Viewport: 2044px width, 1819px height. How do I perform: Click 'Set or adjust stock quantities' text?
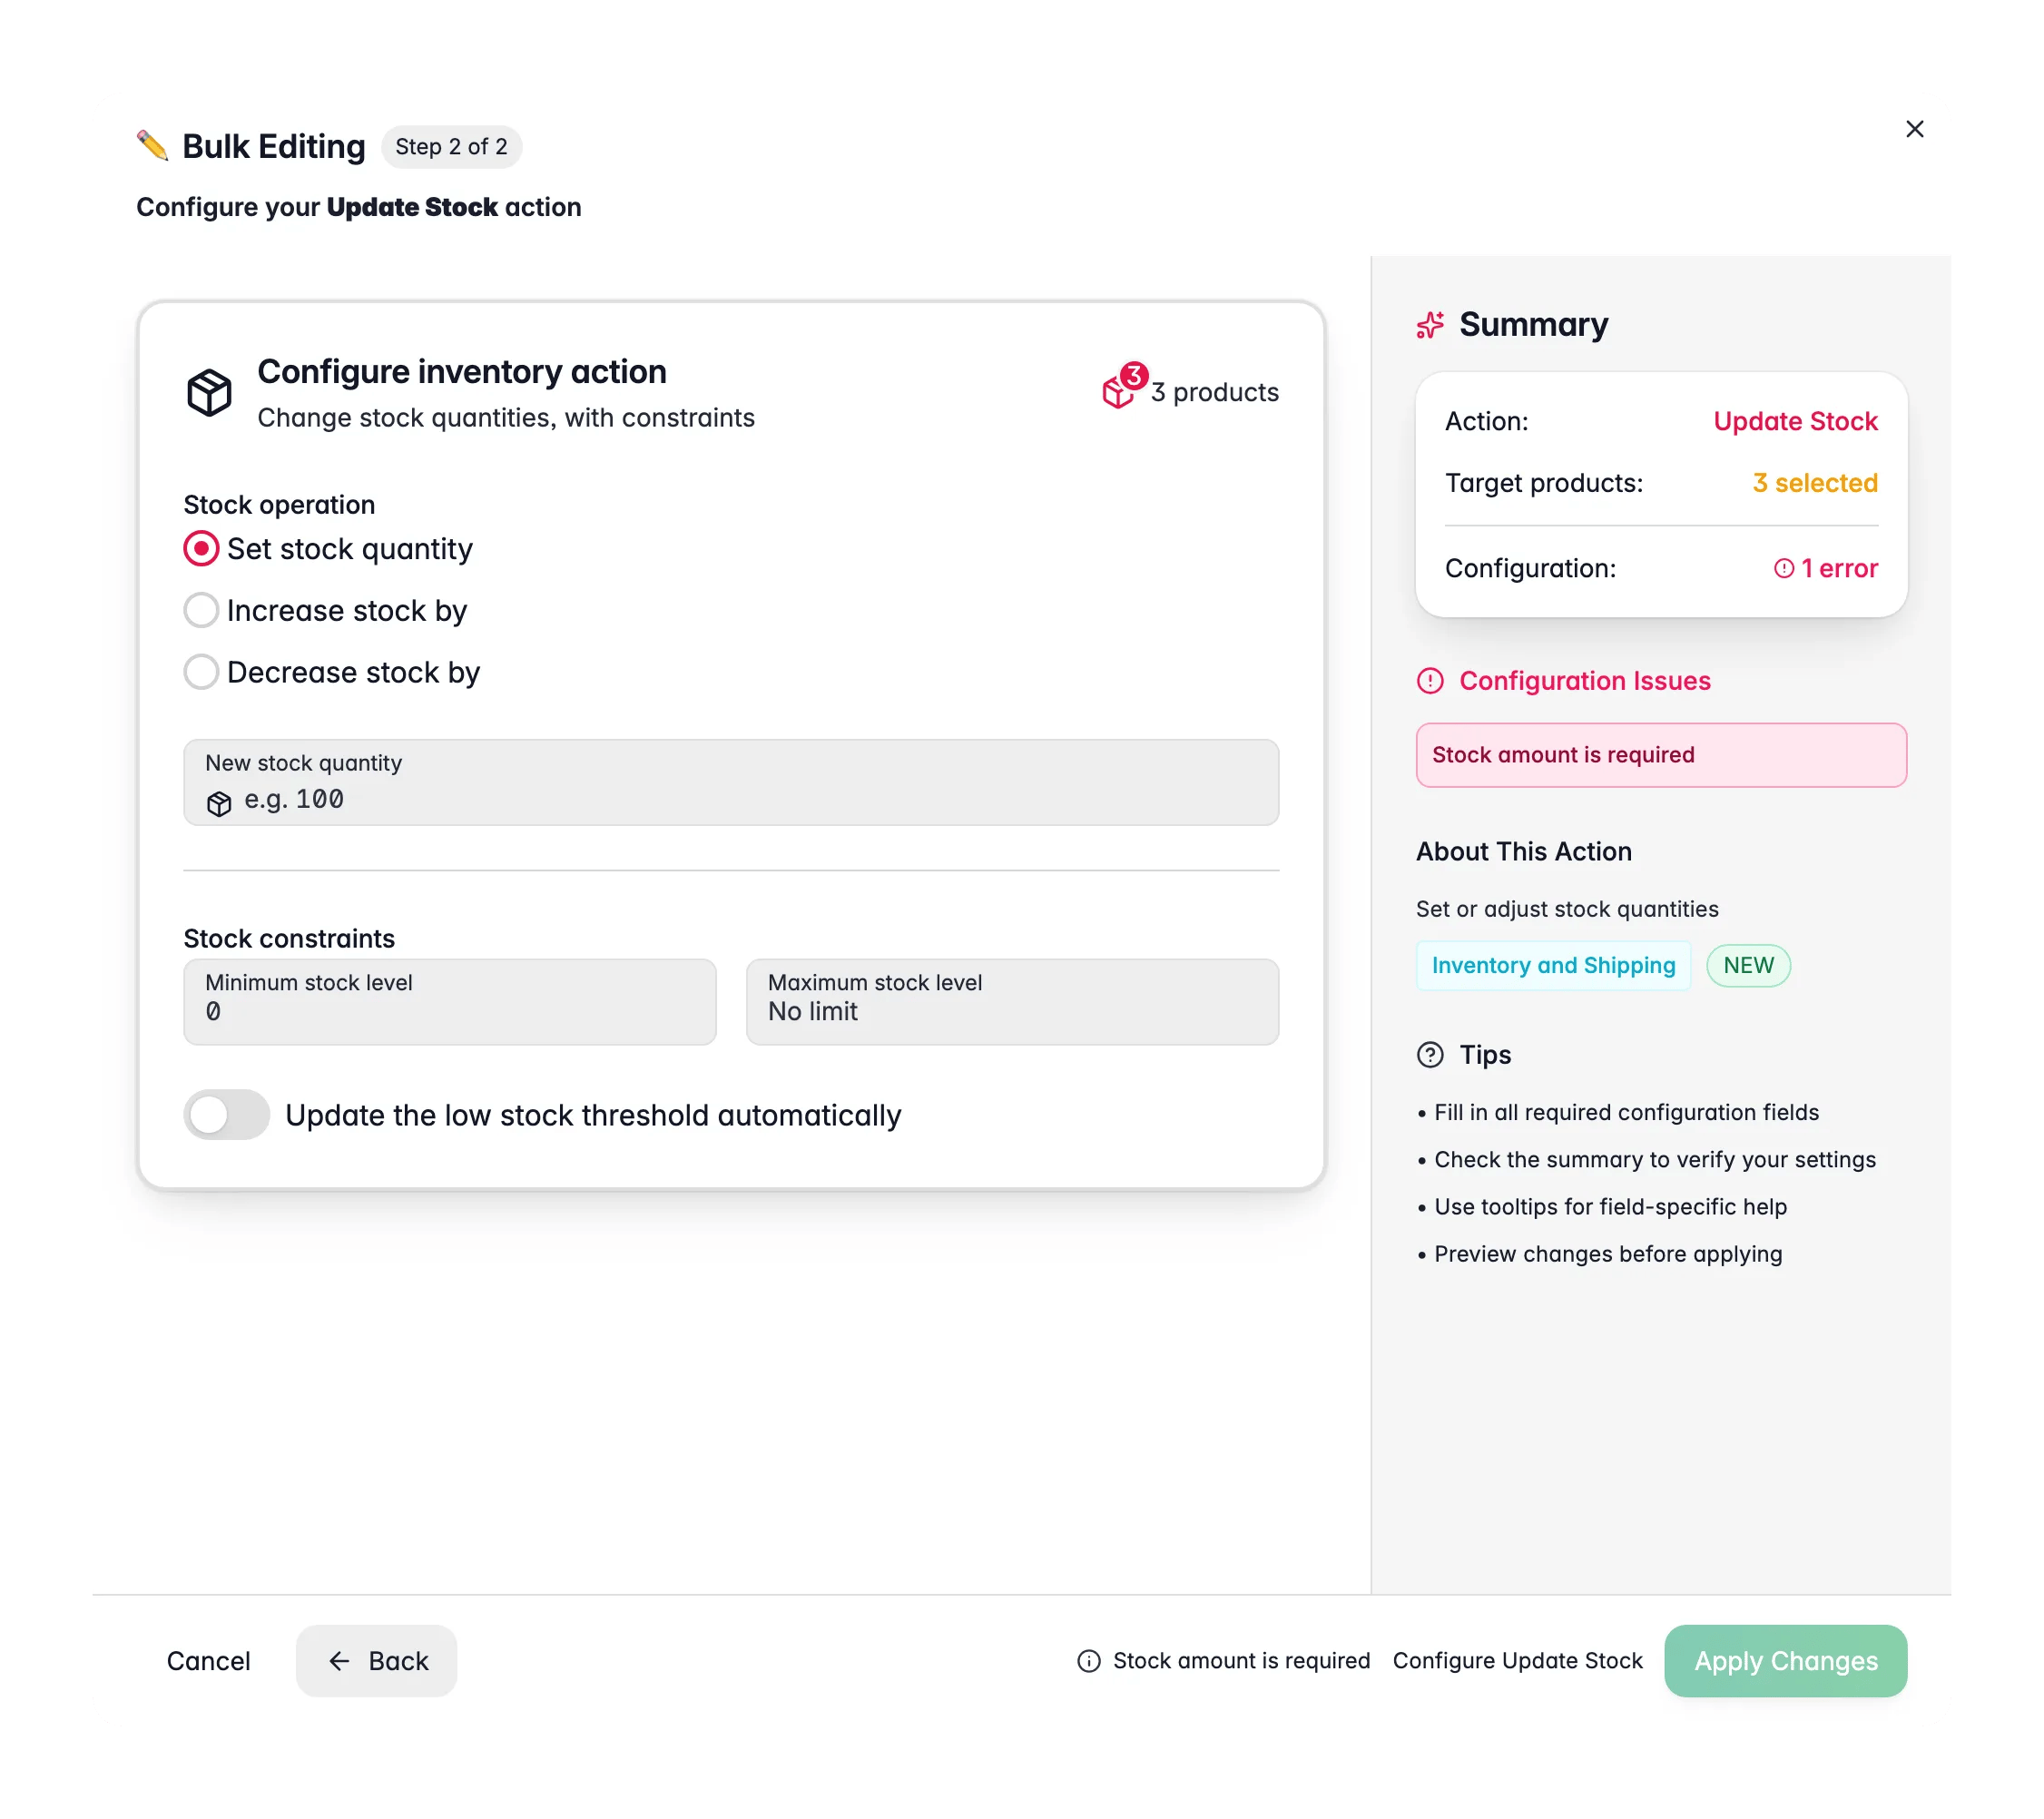[x=1567, y=909]
